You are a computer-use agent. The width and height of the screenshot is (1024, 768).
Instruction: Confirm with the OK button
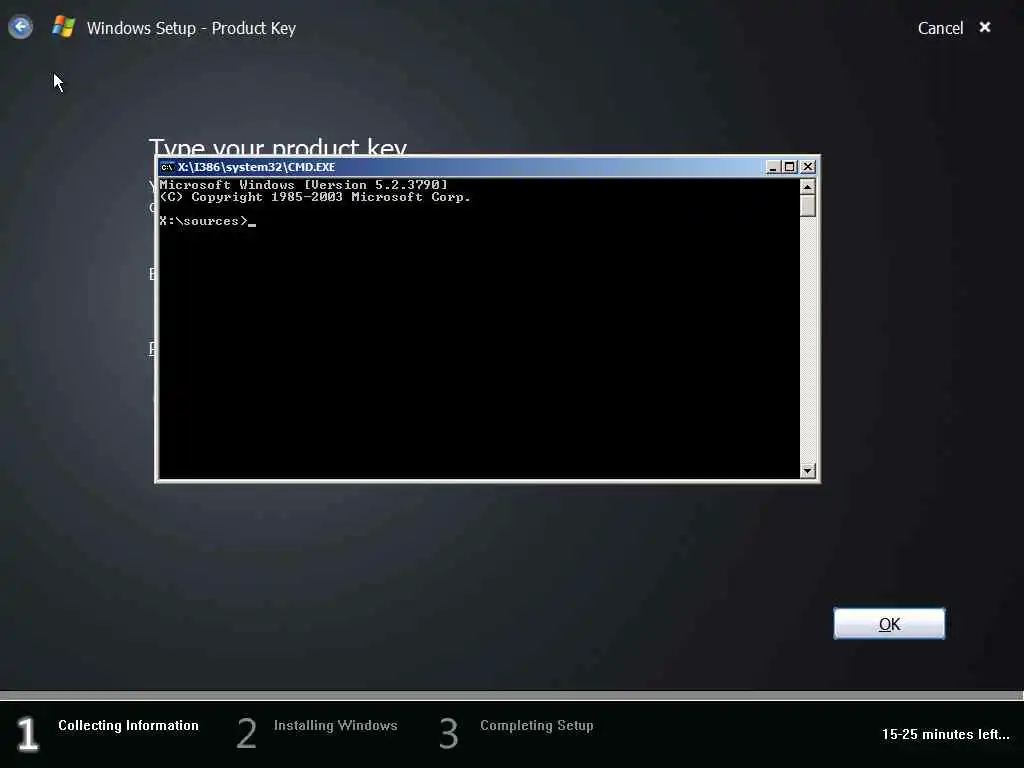coord(889,624)
